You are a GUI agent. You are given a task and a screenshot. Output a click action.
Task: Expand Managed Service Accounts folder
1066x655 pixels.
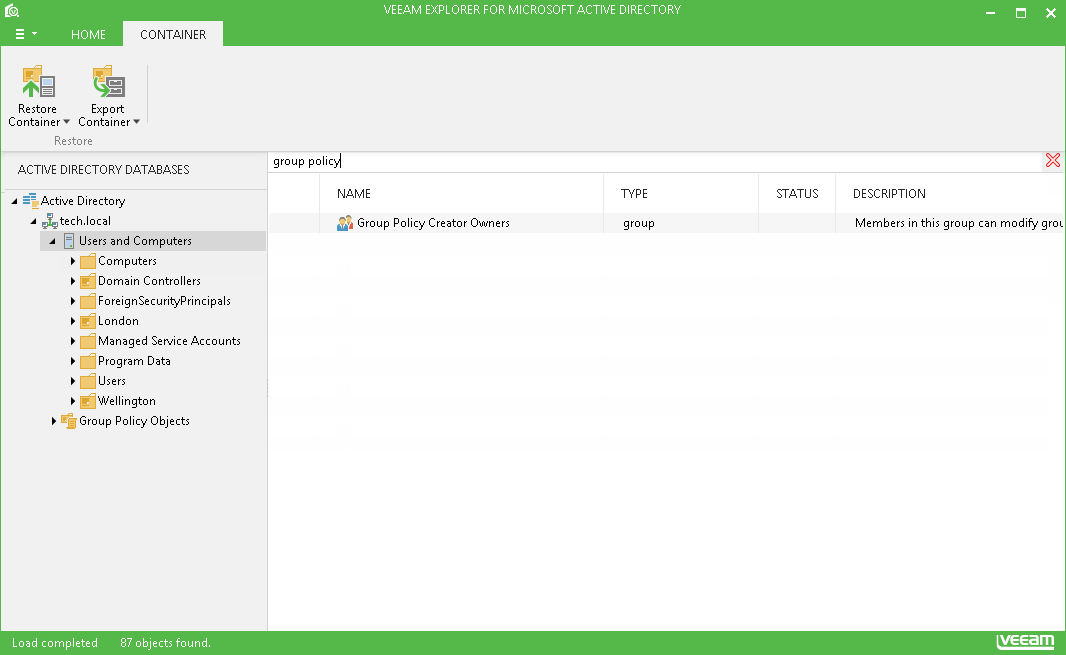click(x=73, y=341)
